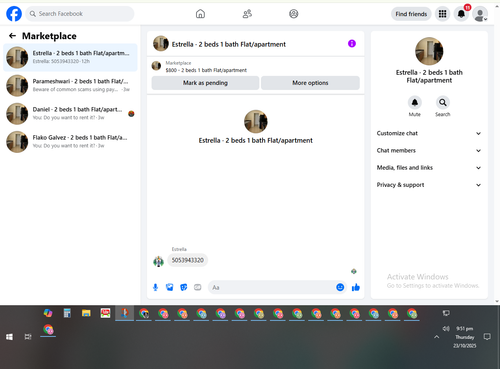
Task: Open the Parameshwari conversation
Action: click(70, 85)
